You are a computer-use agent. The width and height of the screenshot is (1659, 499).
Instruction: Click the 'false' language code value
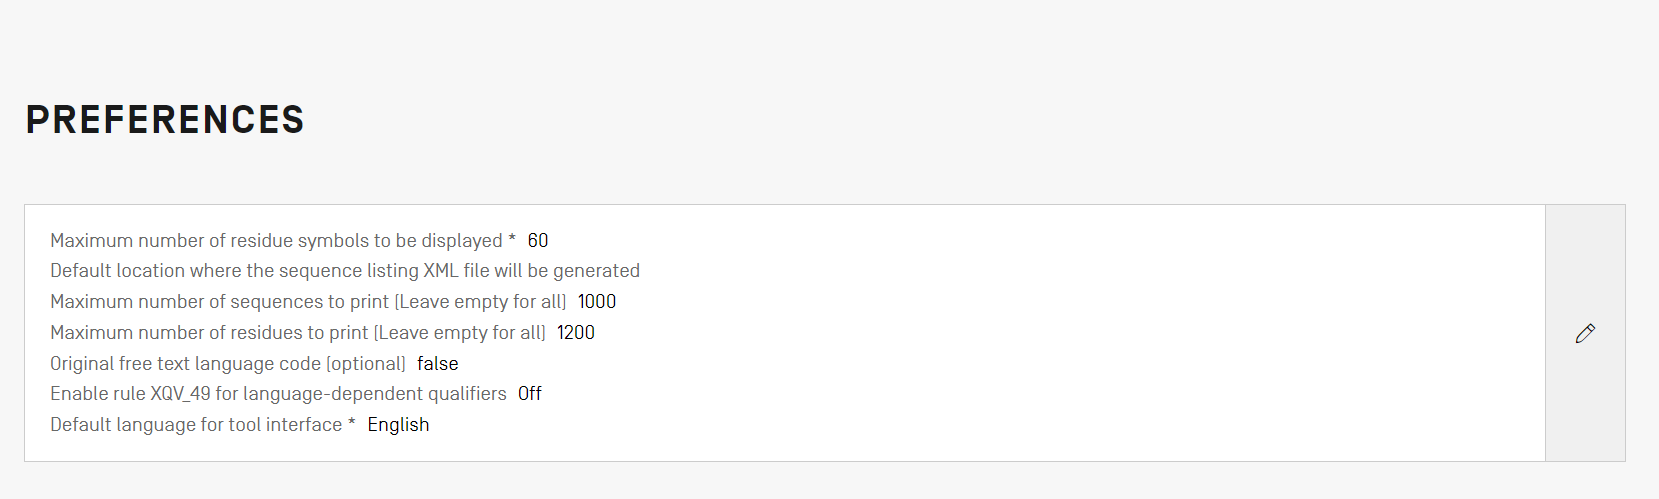pos(438,364)
